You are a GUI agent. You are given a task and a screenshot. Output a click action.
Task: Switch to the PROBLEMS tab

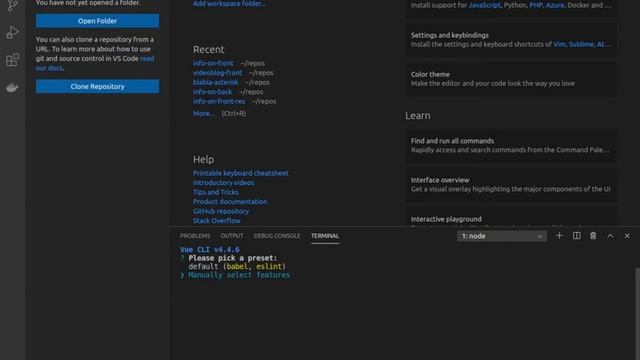pyautogui.click(x=195, y=236)
